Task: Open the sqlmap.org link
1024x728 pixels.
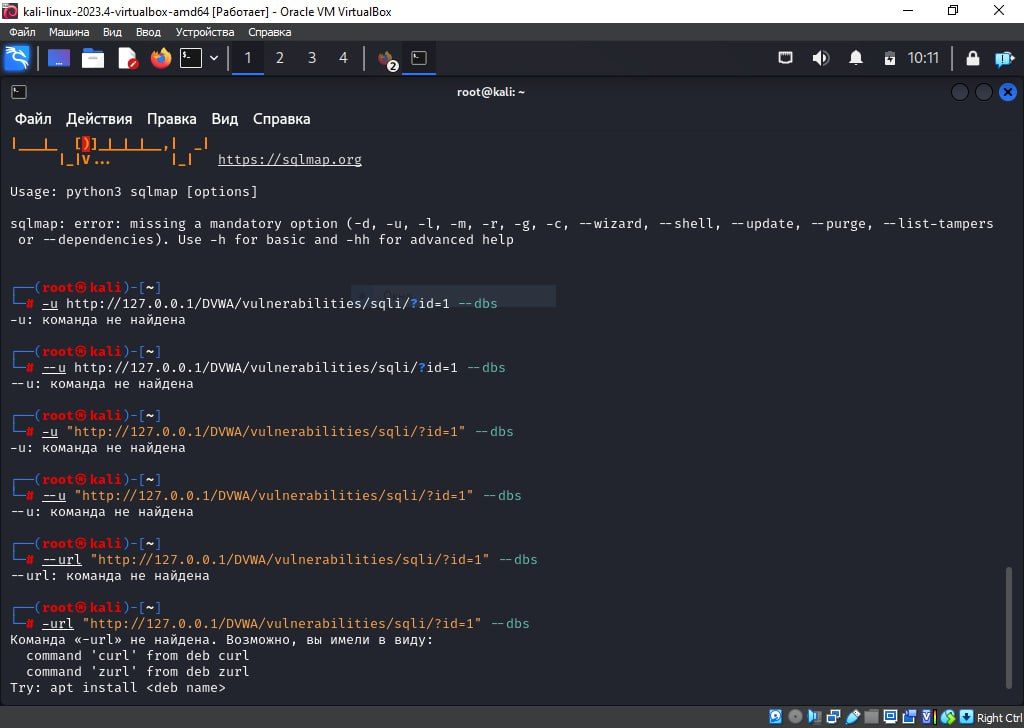Action: (289, 160)
